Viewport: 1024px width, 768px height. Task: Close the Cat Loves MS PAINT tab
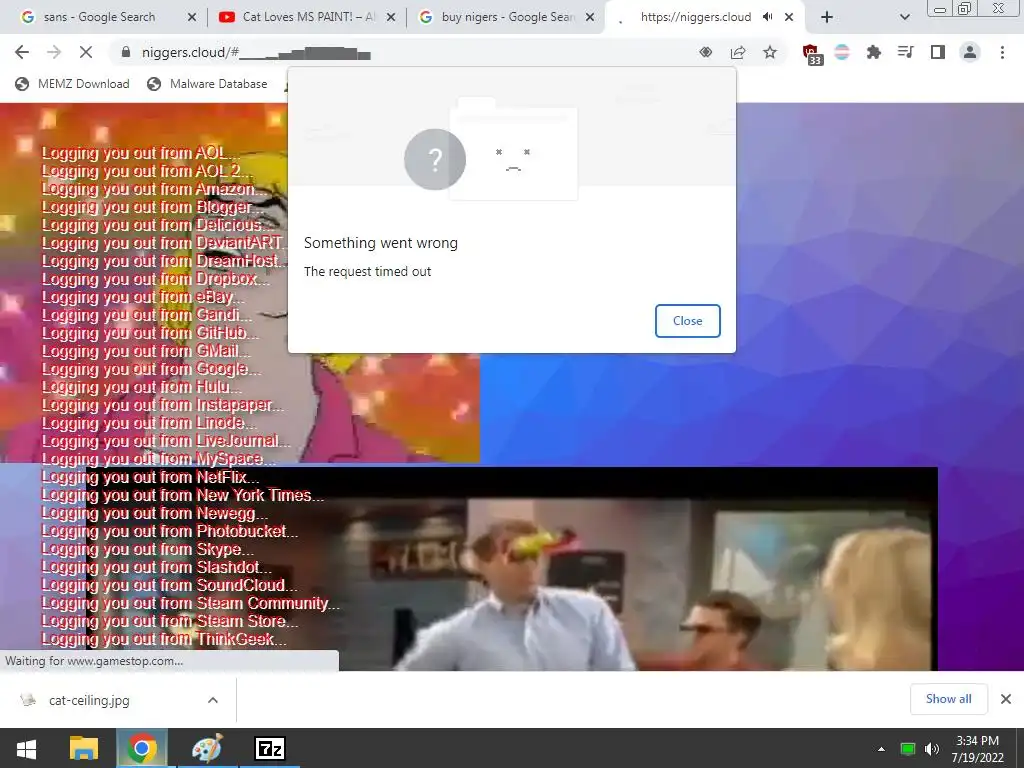[391, 17]
